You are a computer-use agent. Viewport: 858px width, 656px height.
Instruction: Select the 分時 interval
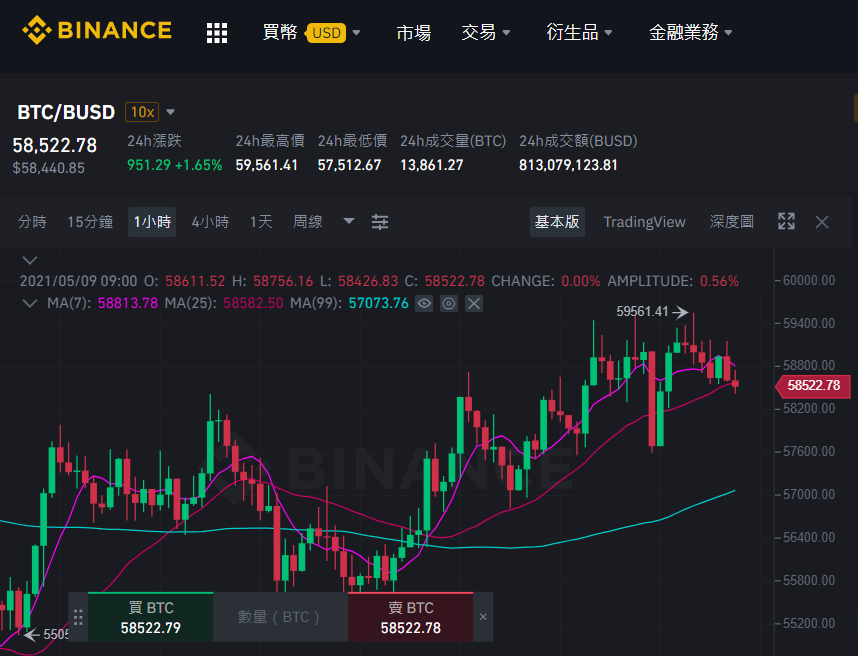[x=32, y=222]
